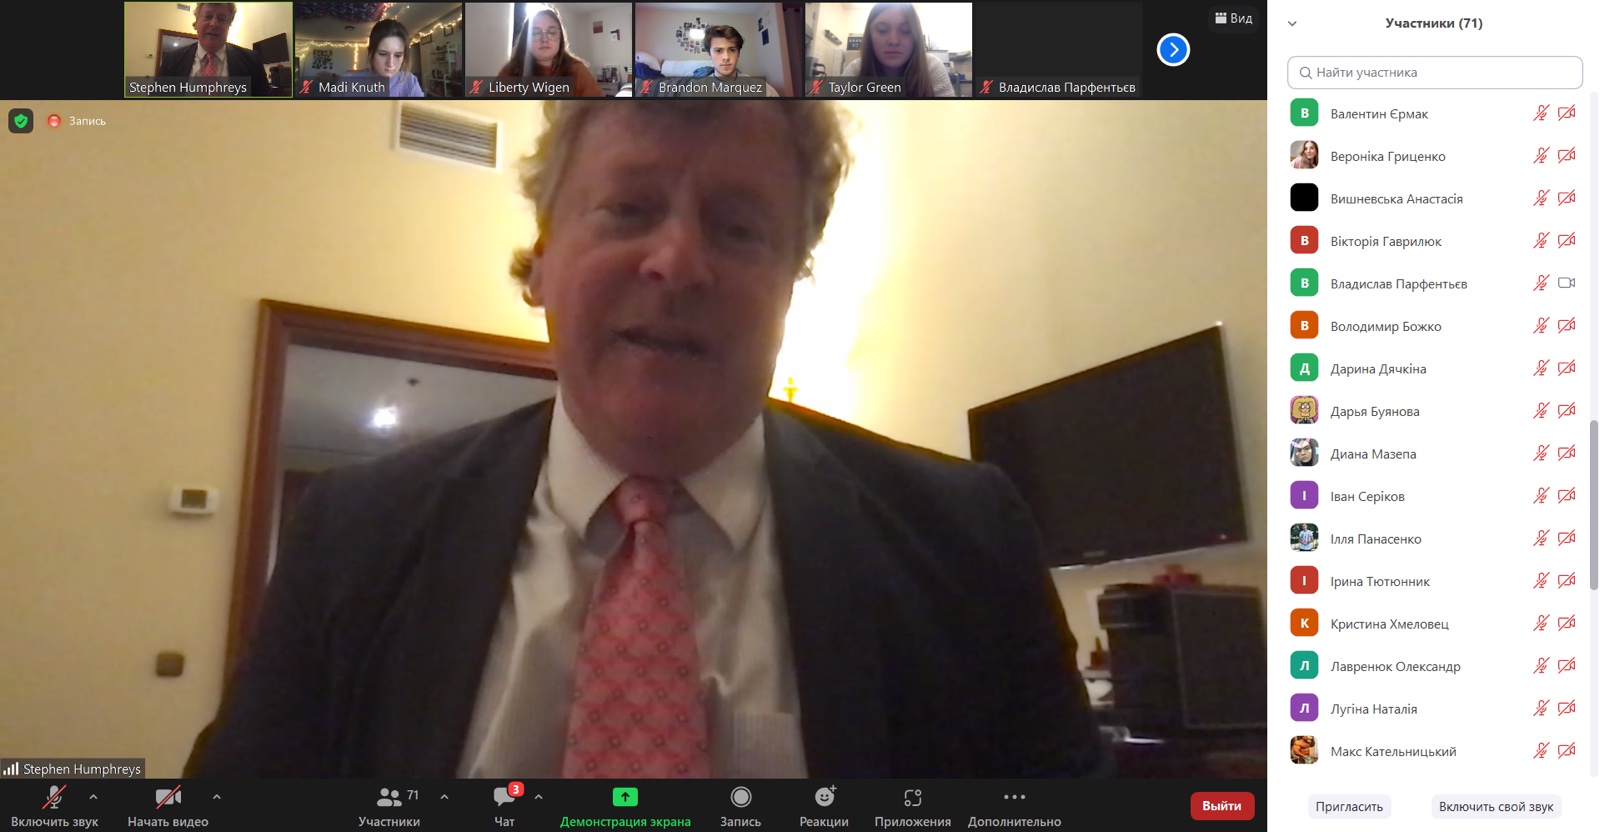Open chat options arrow next to Чат
This screenshot has height=832, width=1600.
[538, 797]
